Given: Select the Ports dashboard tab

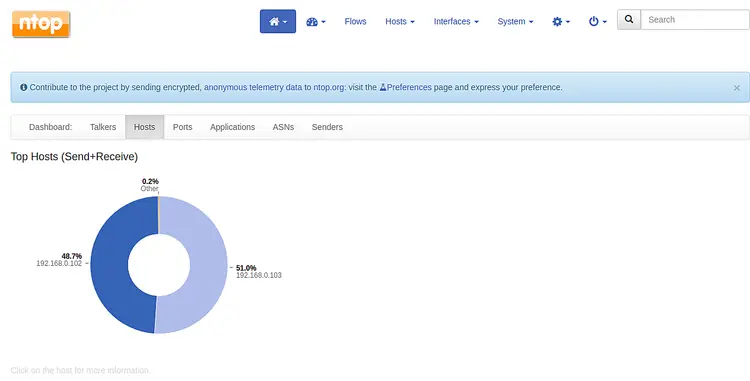Looking at the screenshot, I should tap(183, 127).
